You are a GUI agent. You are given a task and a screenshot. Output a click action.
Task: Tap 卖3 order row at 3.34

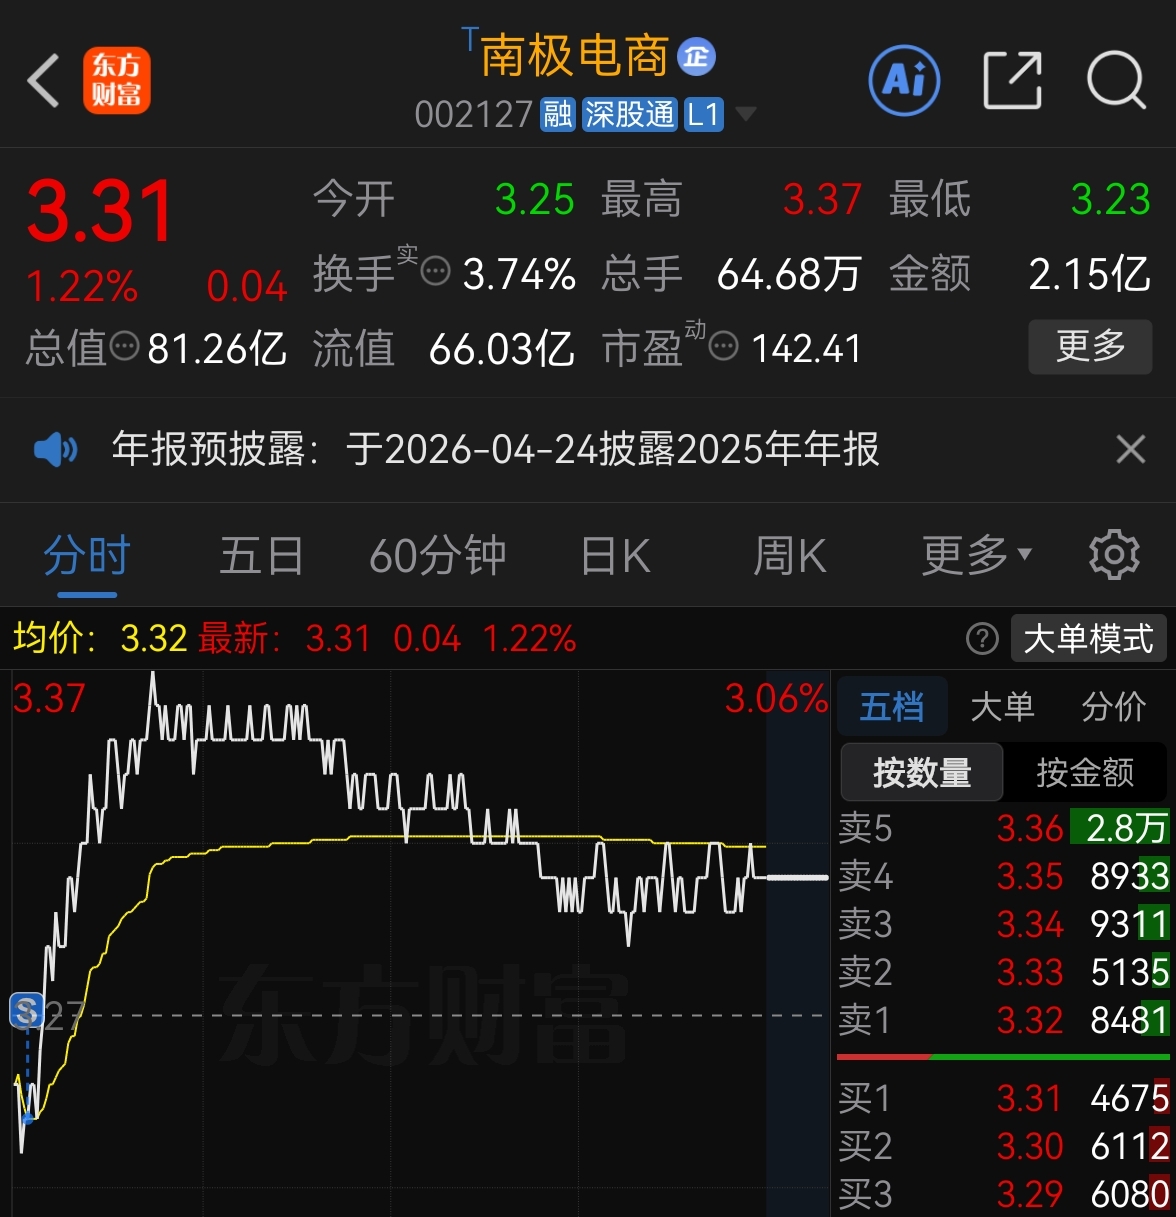click(x=1003, y=924)
